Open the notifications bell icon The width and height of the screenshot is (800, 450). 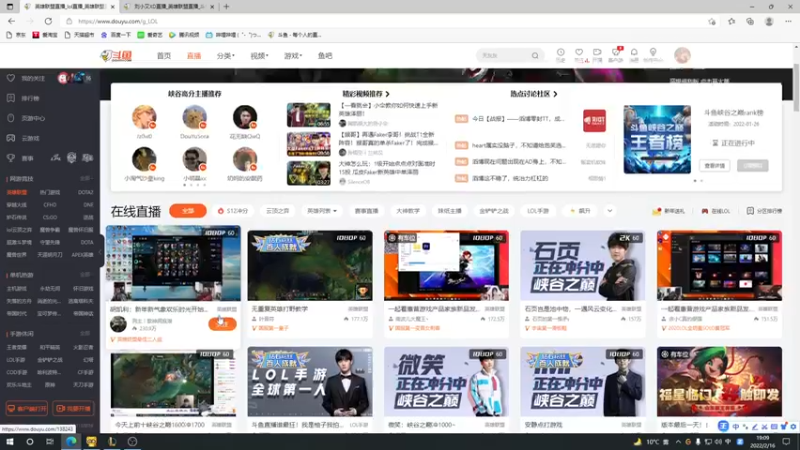tap(634, 53)
